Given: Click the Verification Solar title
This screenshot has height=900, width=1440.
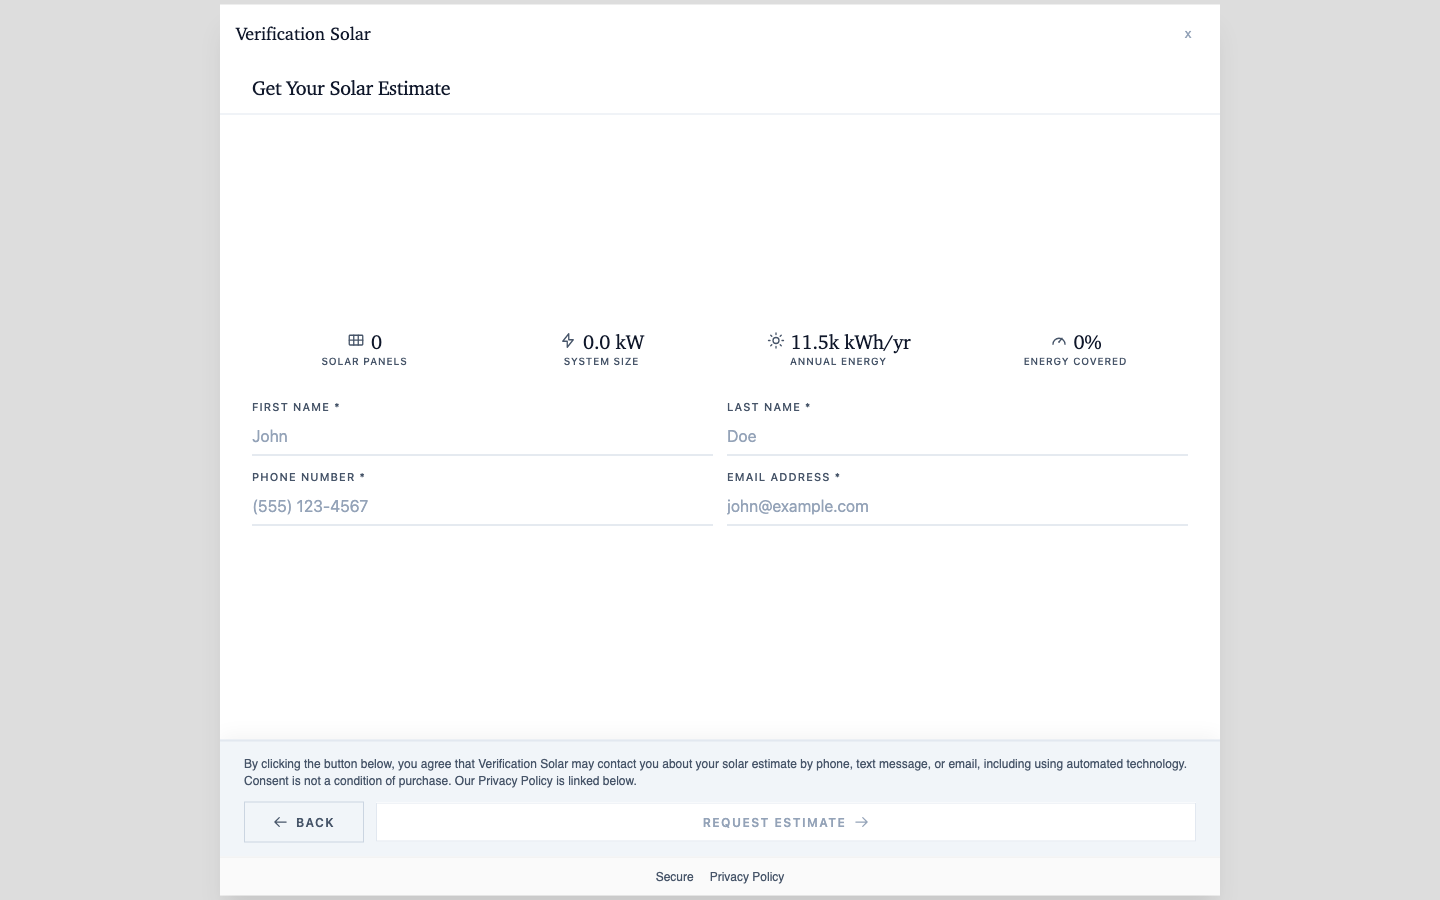Looking at the screenshot, I should pos(303,34).
